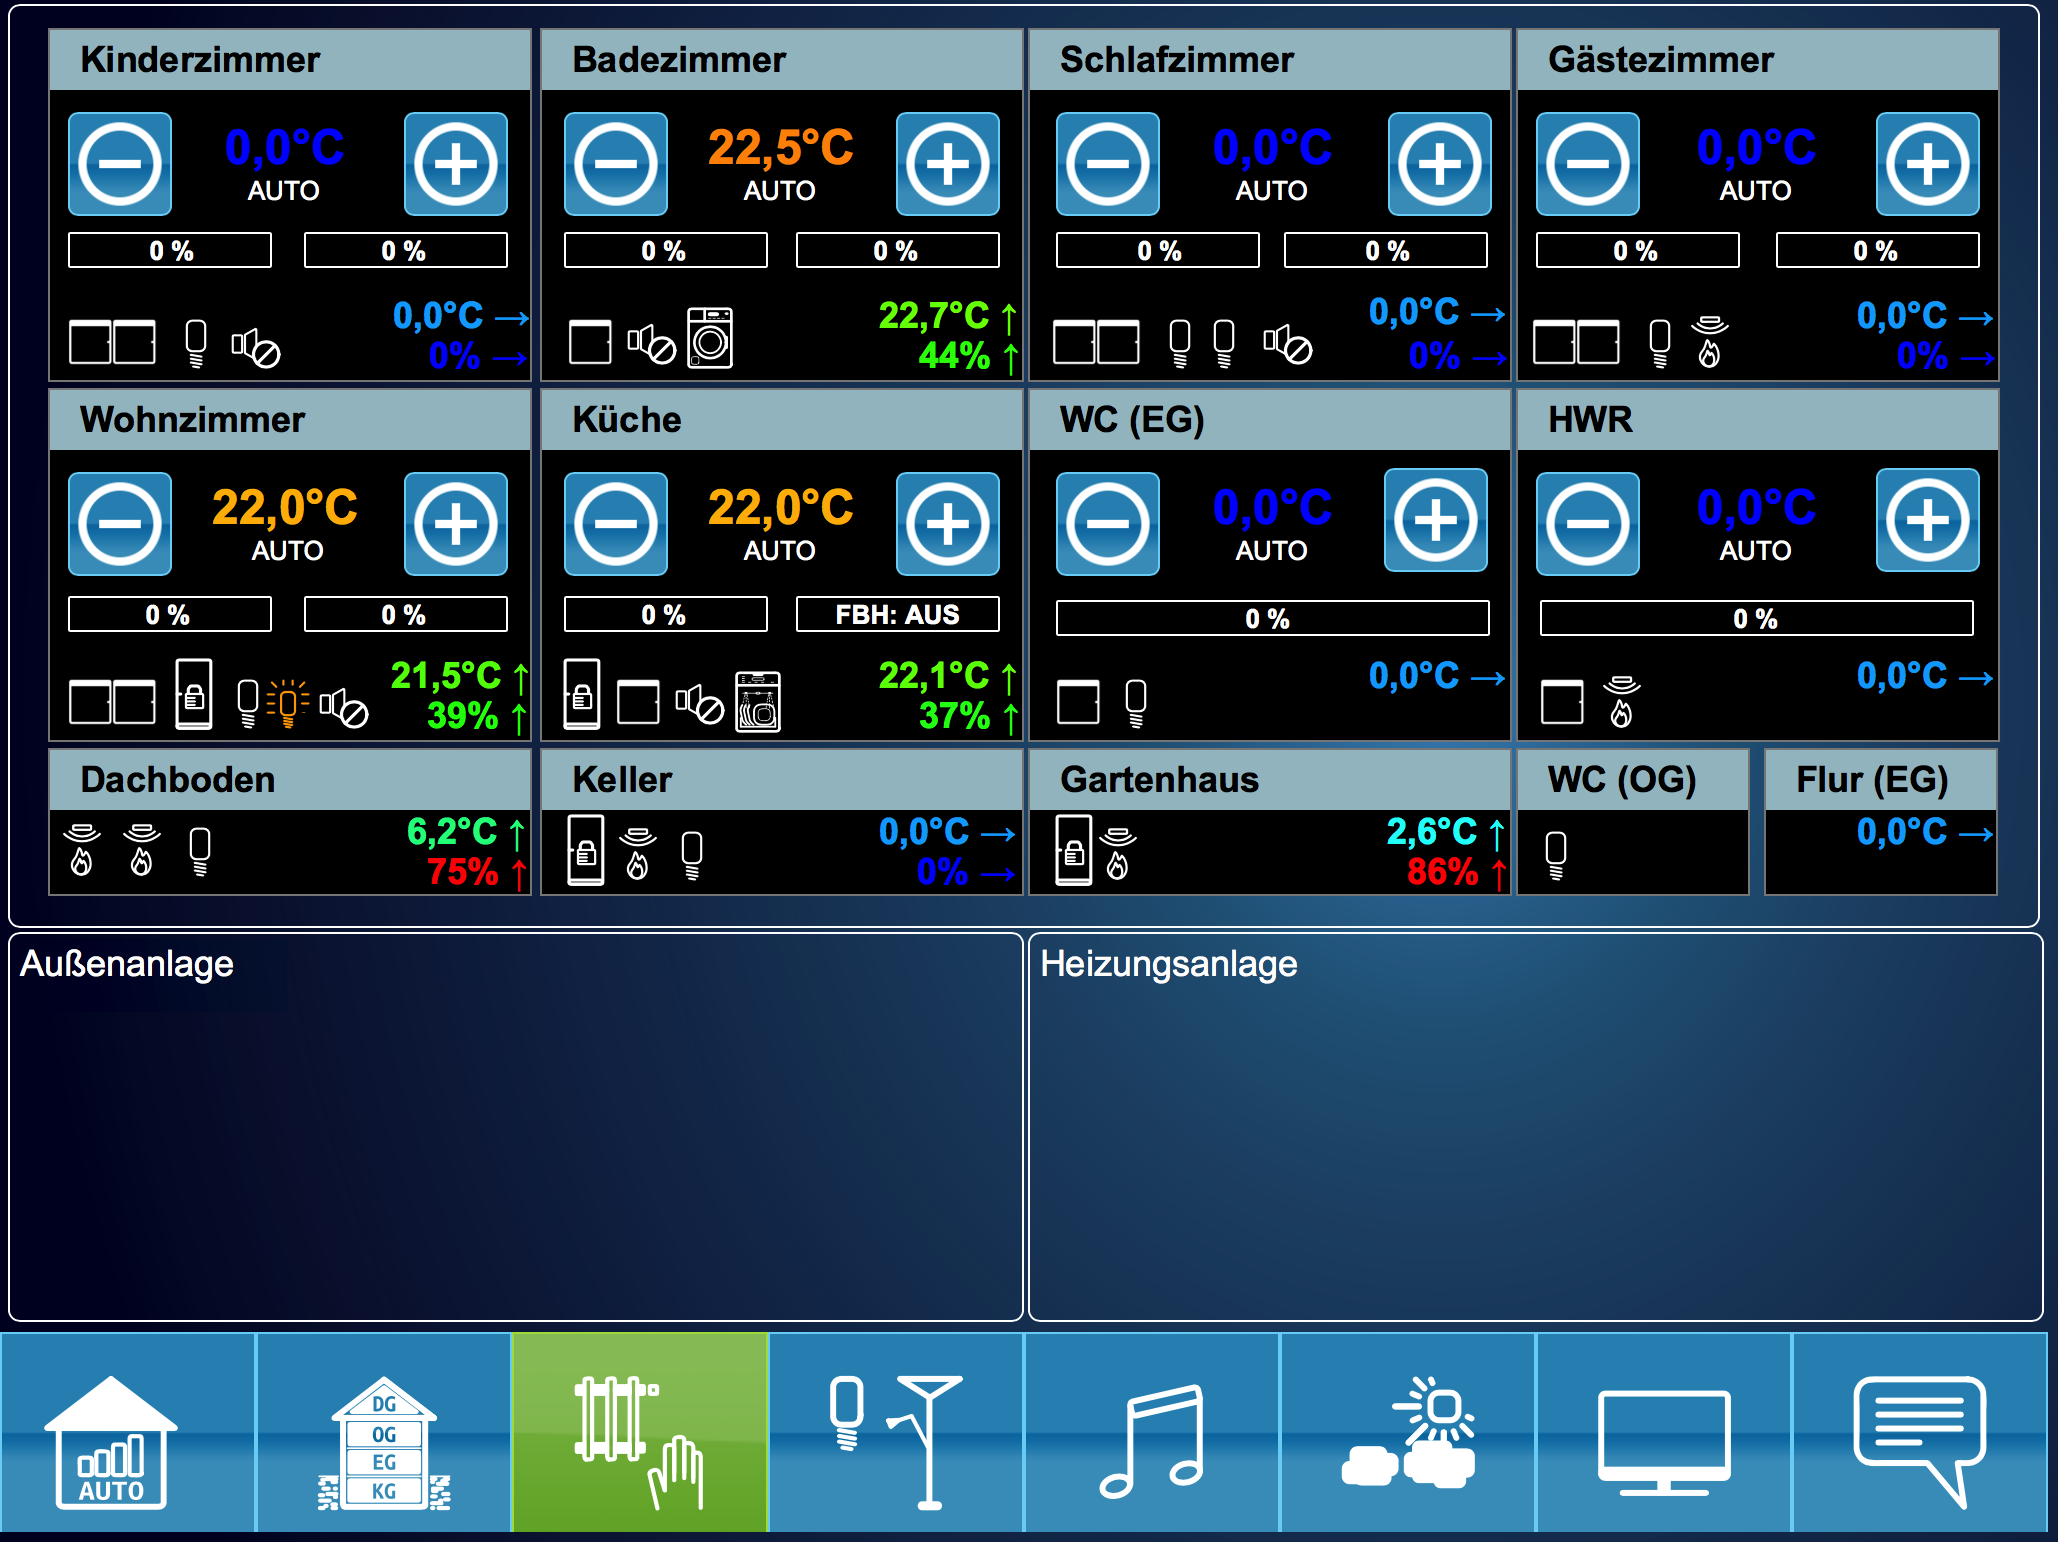The image size is (2058, 1542).
Task: Toggle the lamp icon in Keller
Action: tap(692, 855)
